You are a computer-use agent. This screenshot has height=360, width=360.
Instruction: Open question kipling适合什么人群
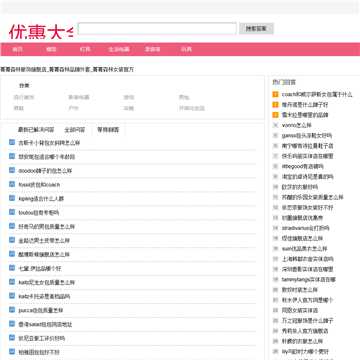pyautogui.click(x=41, y=199)
